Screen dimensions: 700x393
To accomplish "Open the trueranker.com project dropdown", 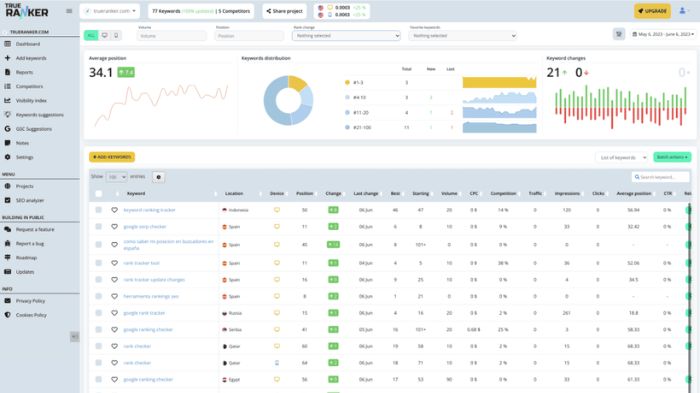I will (x=109, y=11).
